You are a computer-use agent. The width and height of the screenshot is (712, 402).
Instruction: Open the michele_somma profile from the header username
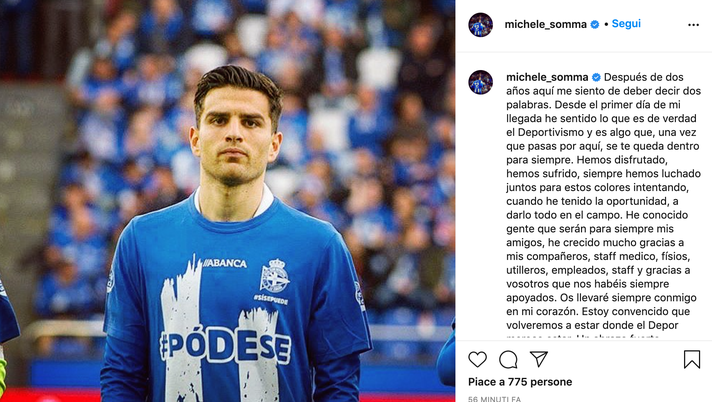tap(545, 24)
